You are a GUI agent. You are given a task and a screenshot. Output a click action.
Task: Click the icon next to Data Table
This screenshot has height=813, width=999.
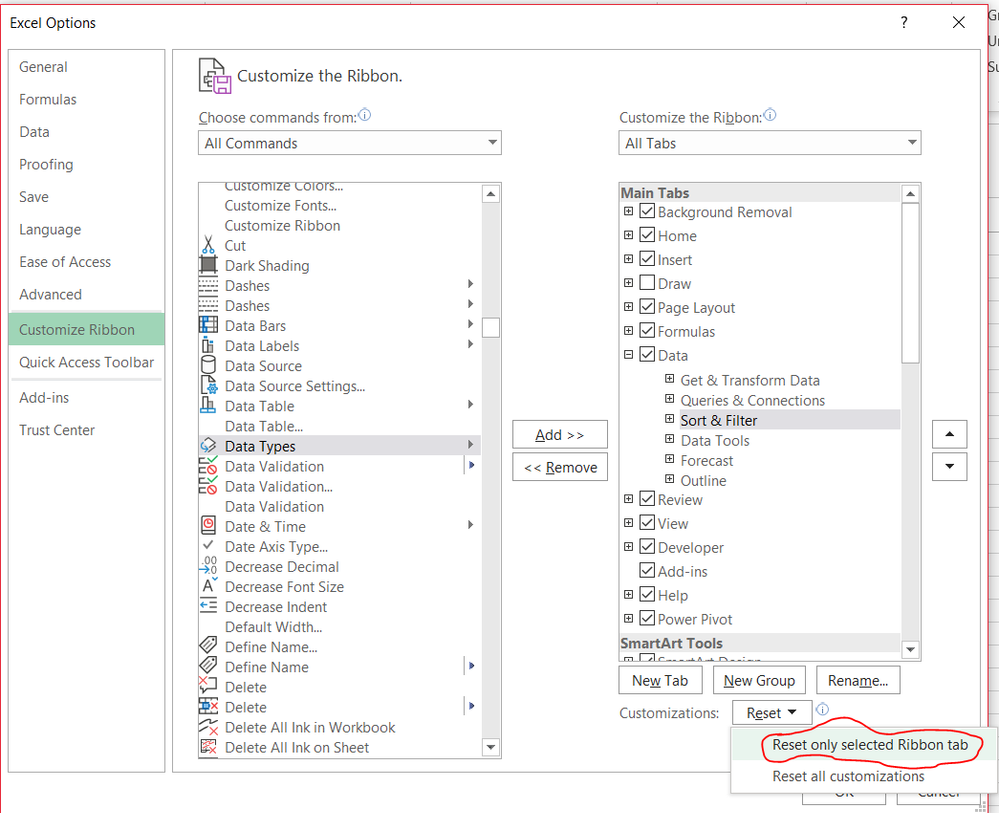(208, 405)
